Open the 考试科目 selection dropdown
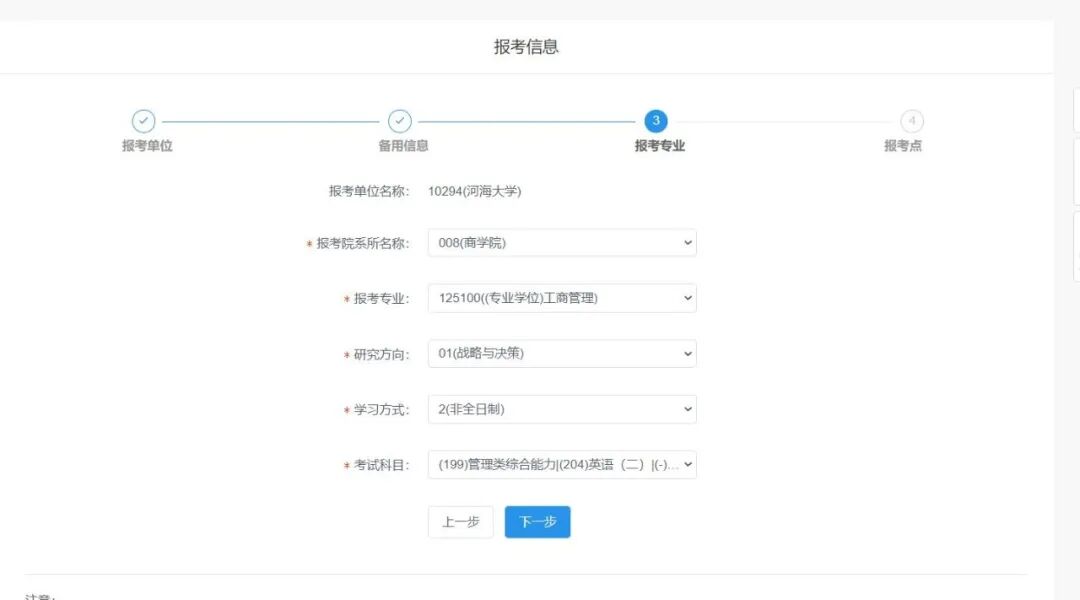The image size is (1080, 600). (562, 464)
